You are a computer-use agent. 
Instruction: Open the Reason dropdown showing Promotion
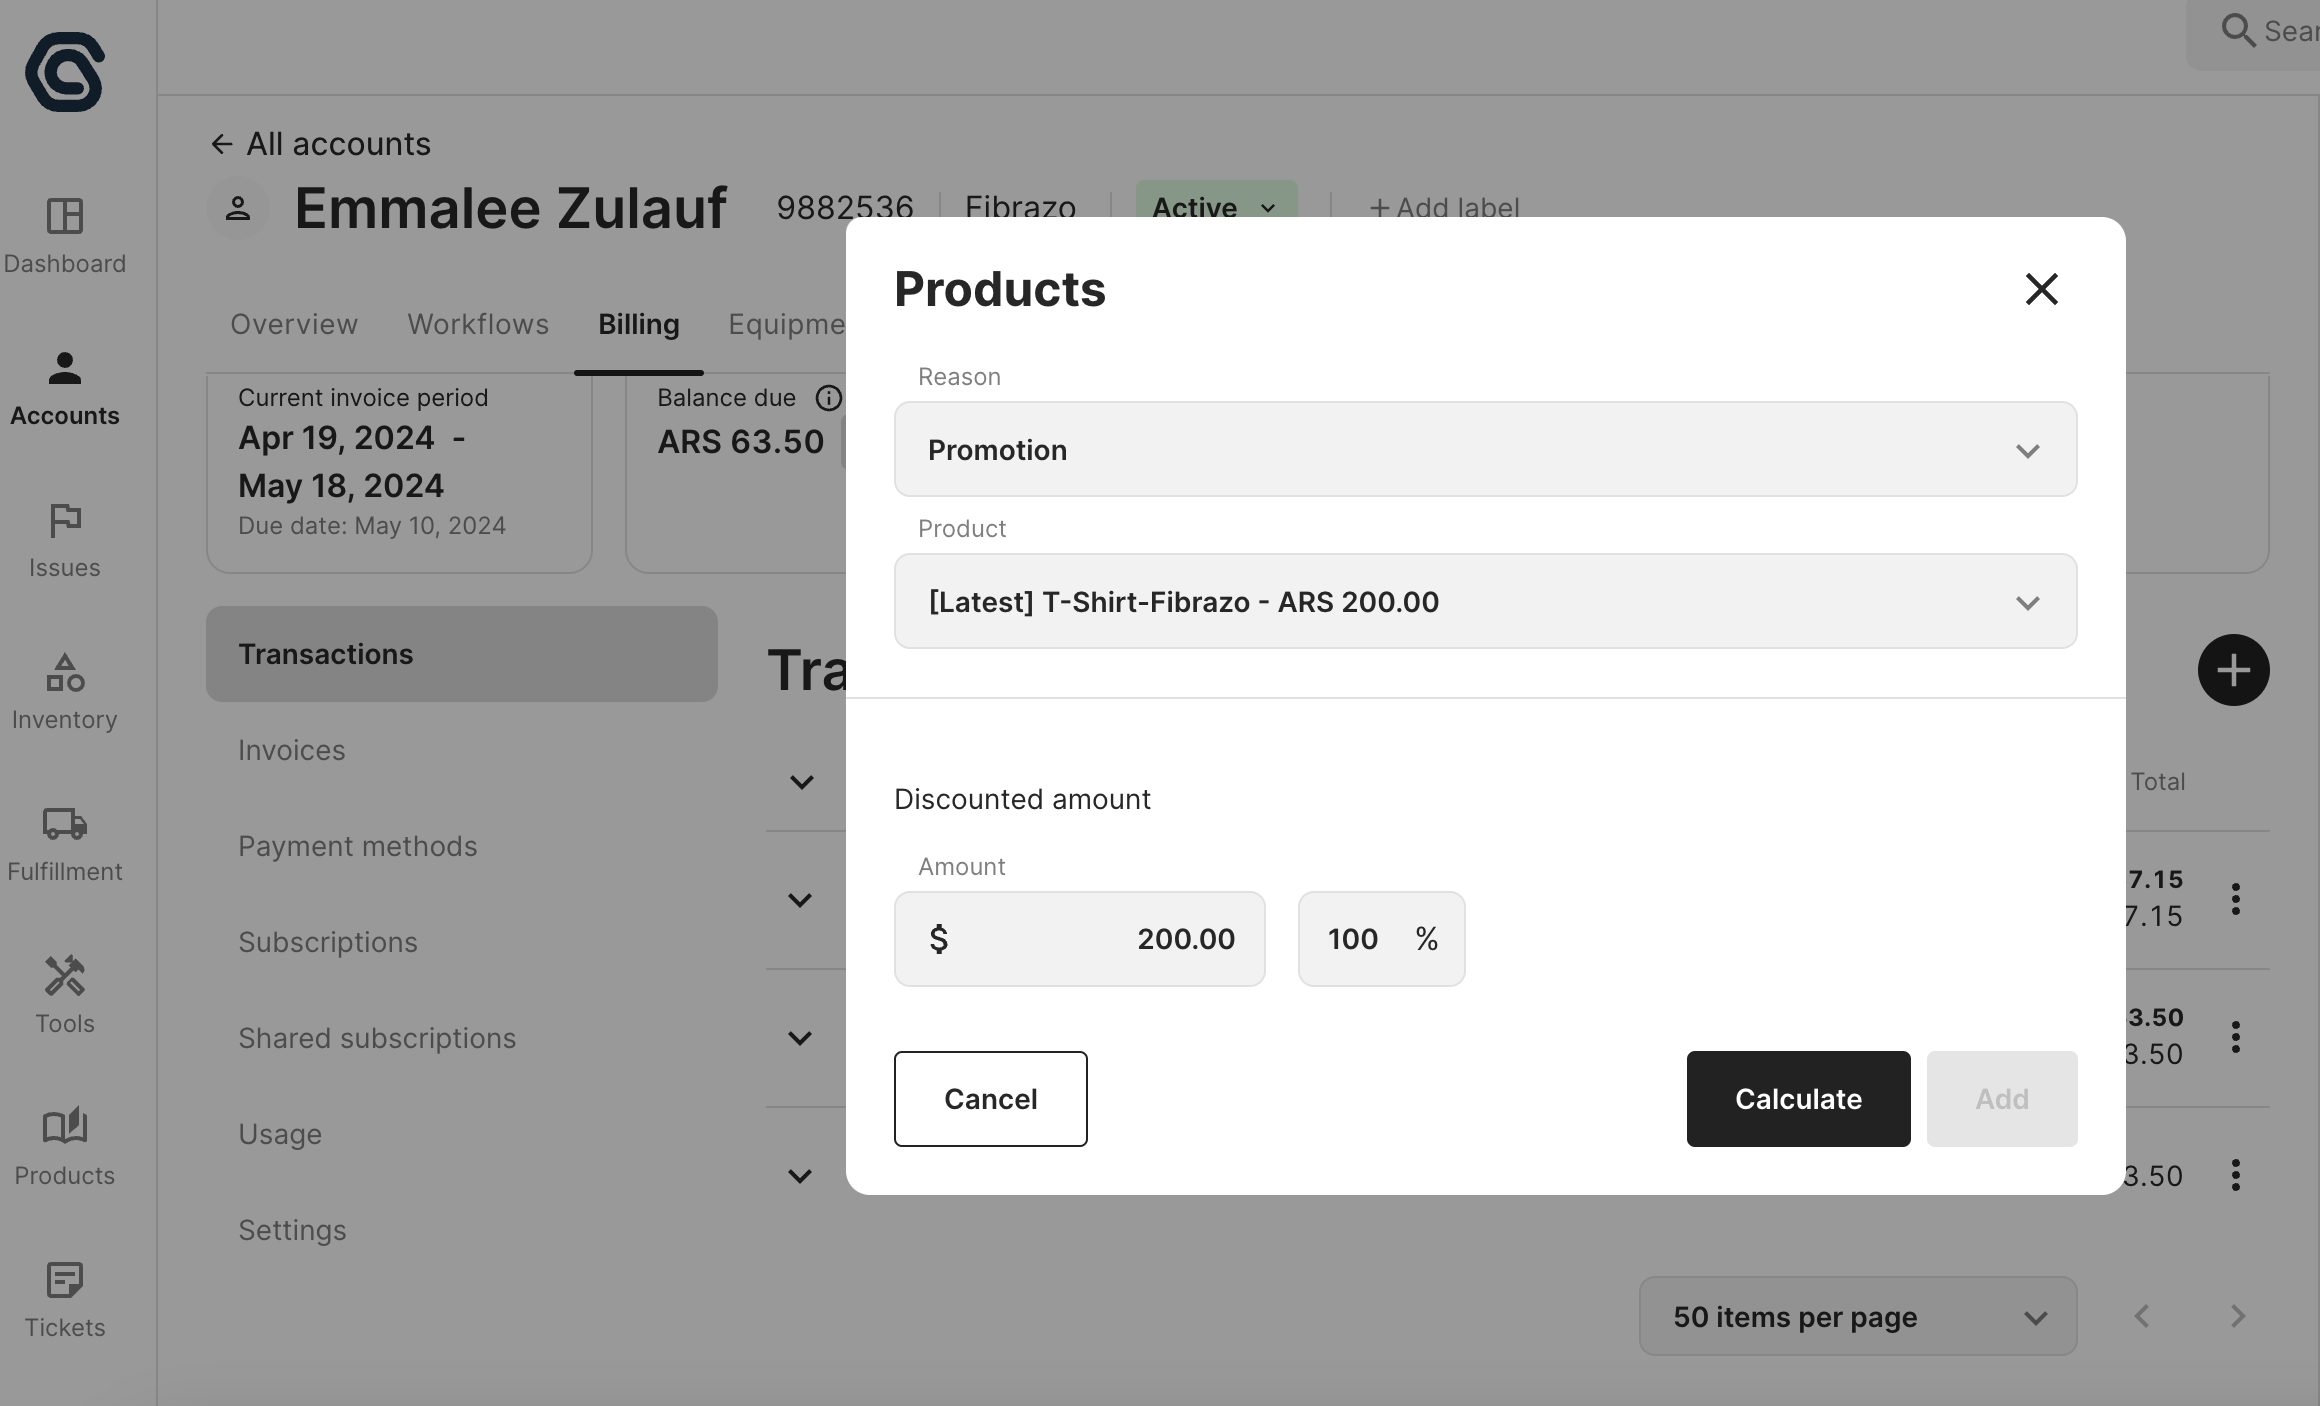point(1485,450)
